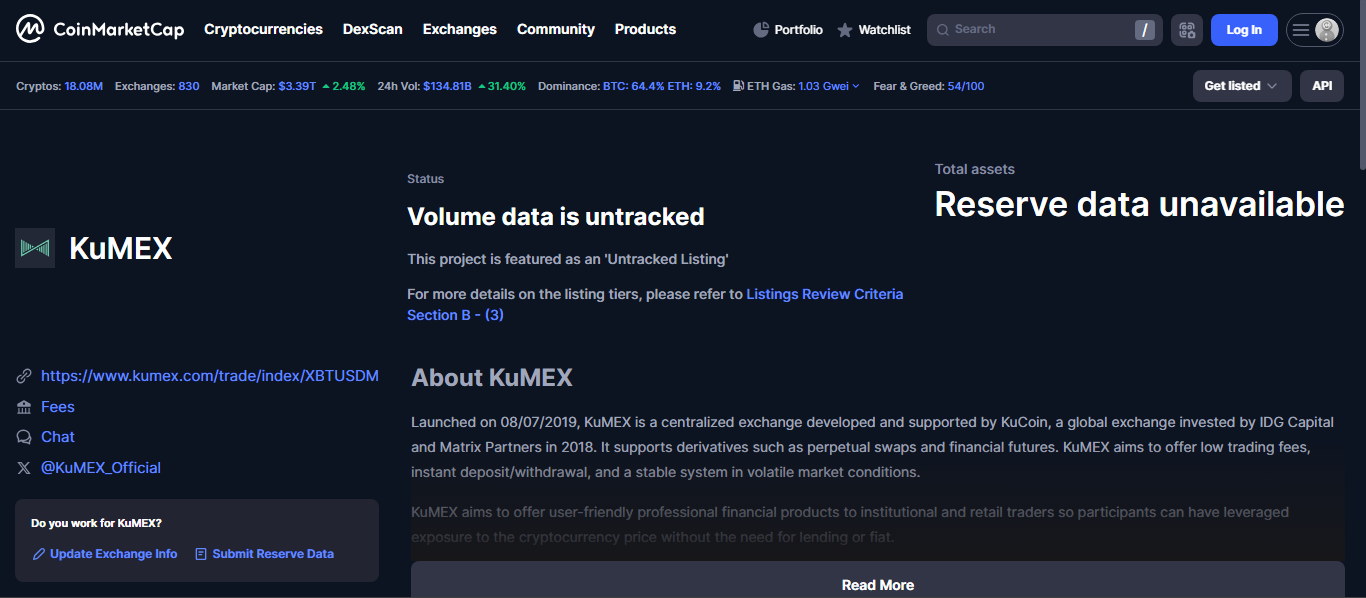Image resolution: width=1366 pixels, height=598 pixels.
Task: Click the chain link icon beside the URL
Action: pos(24,376)
